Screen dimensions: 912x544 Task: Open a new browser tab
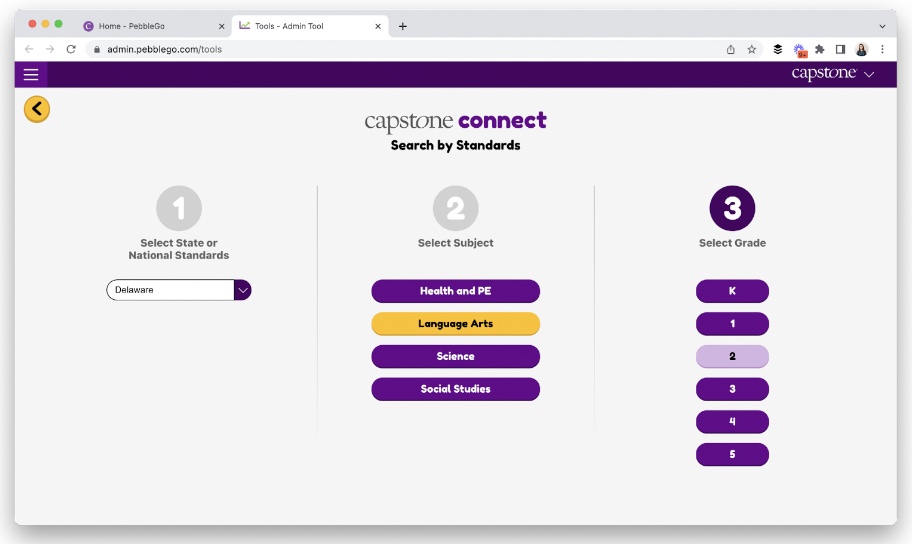click(x=403, y=26)
